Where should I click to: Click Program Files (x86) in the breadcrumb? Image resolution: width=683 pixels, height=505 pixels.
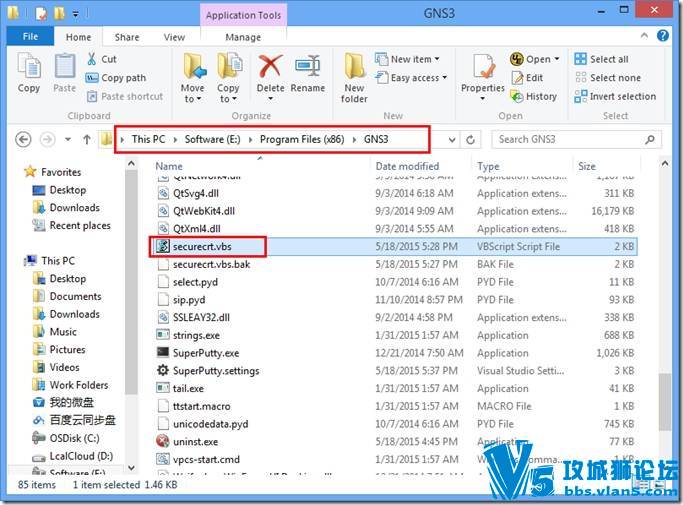click(x=302, y=139)
